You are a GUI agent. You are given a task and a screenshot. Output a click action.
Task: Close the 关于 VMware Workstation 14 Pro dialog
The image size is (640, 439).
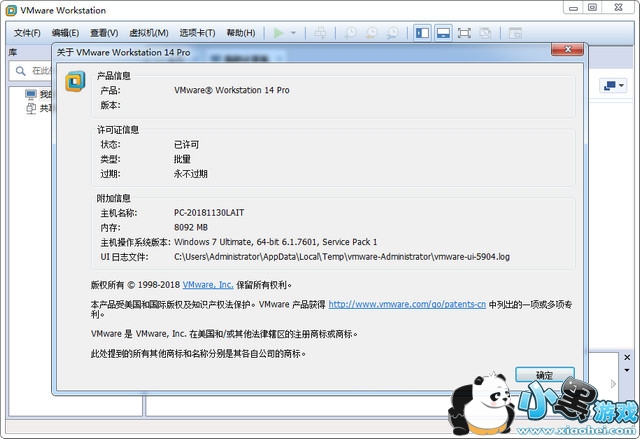point(567,49)
